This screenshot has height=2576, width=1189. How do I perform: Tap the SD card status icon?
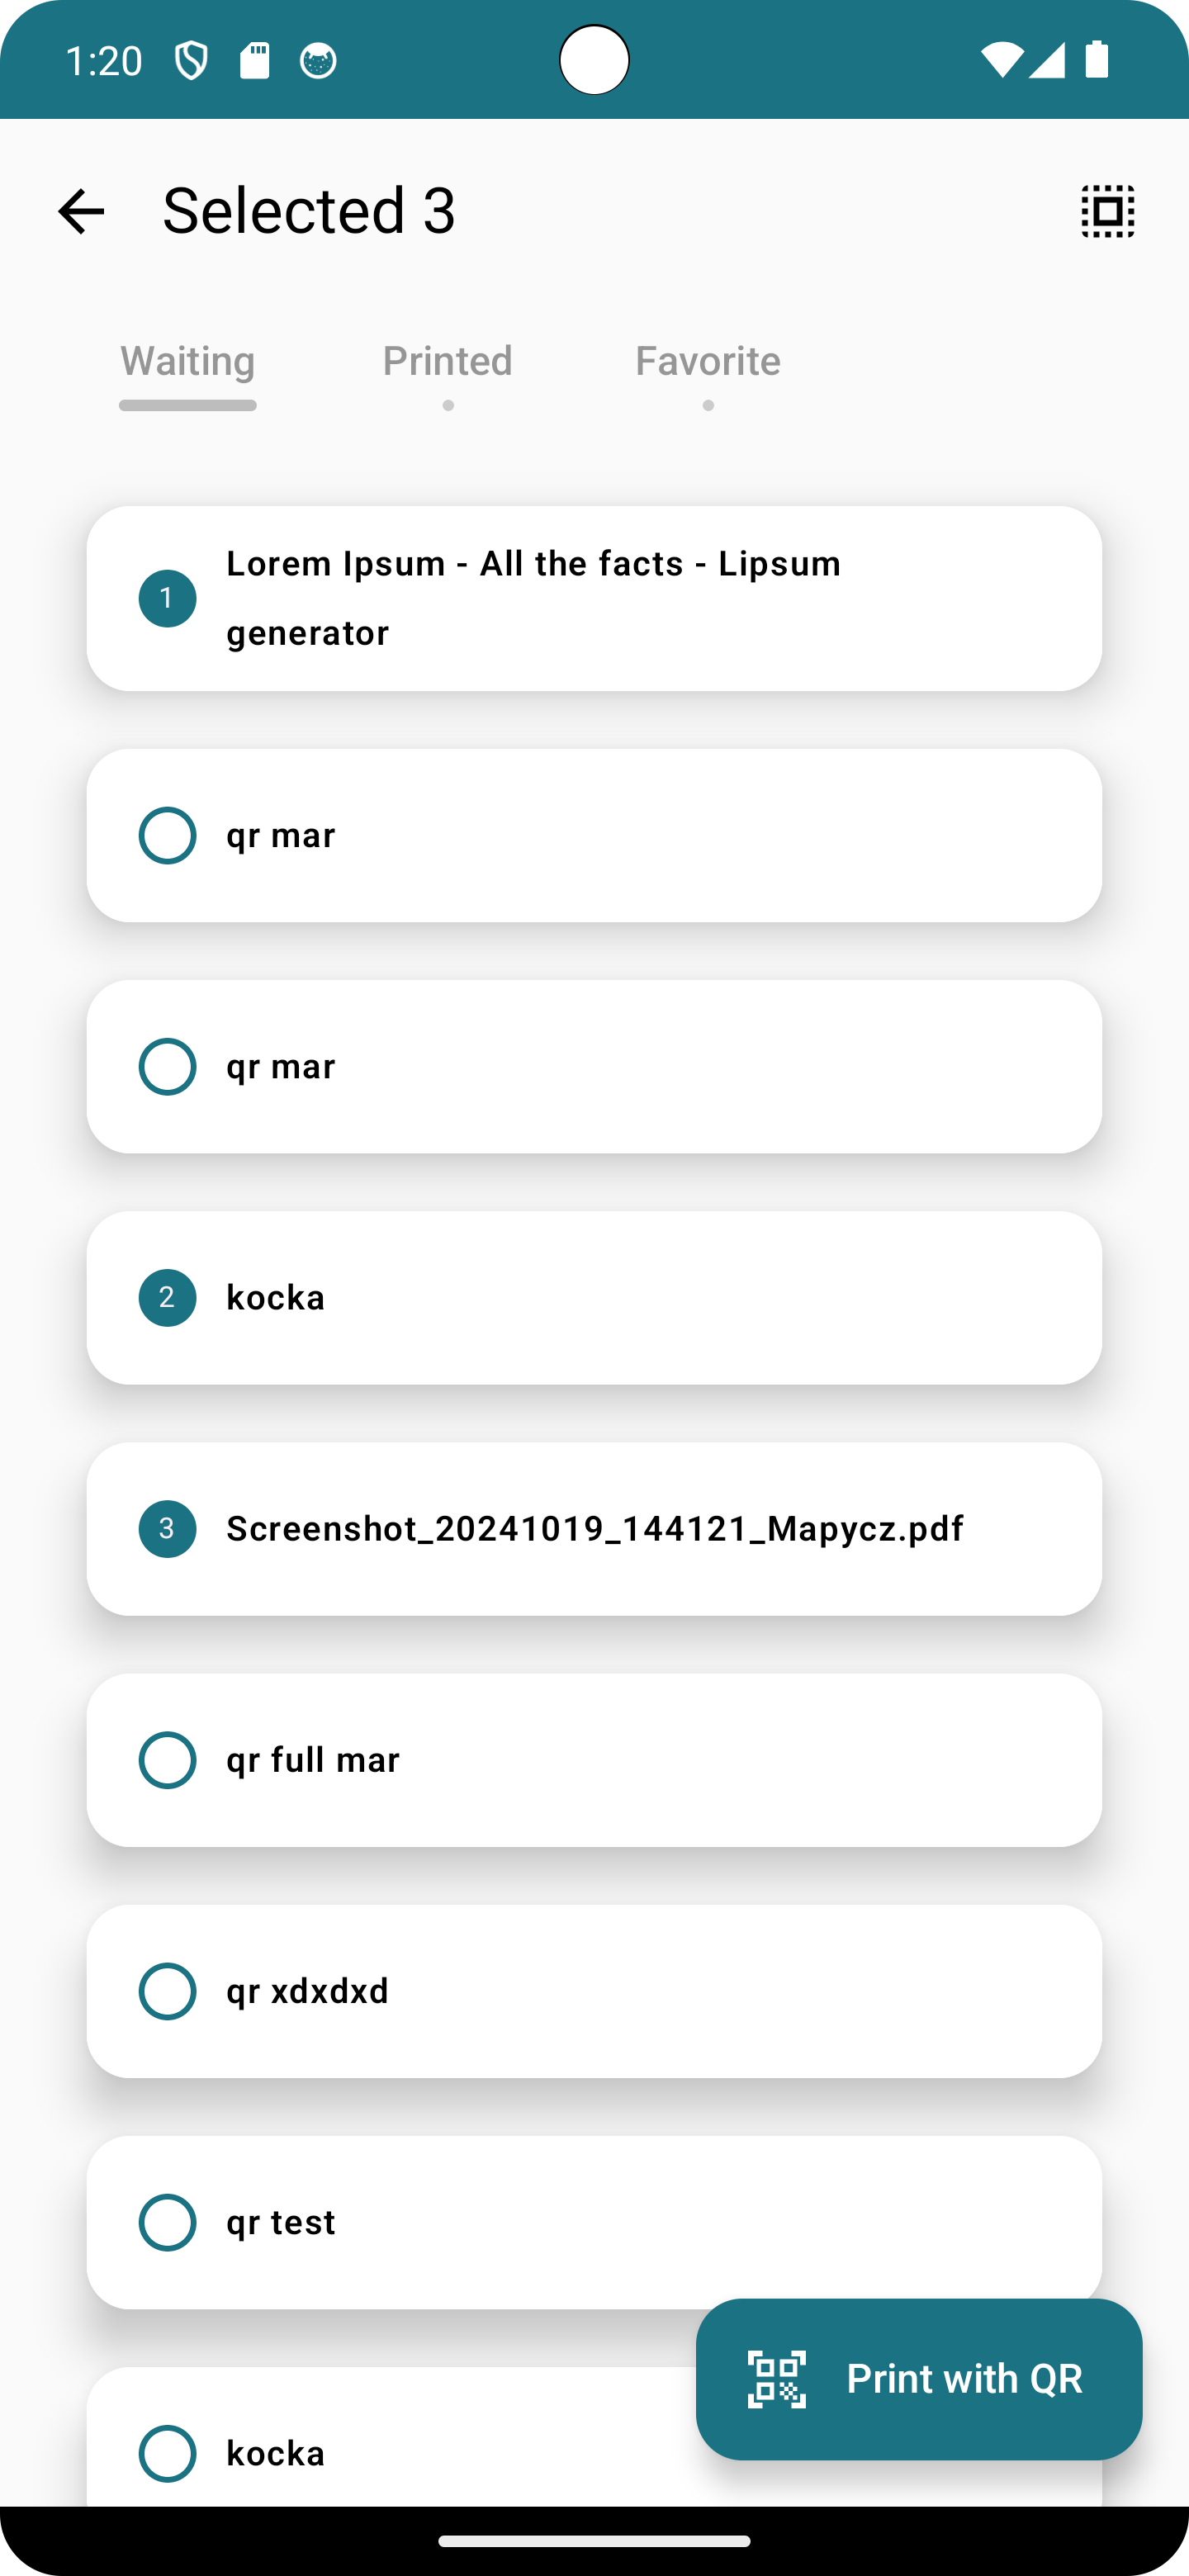(255, 61)
